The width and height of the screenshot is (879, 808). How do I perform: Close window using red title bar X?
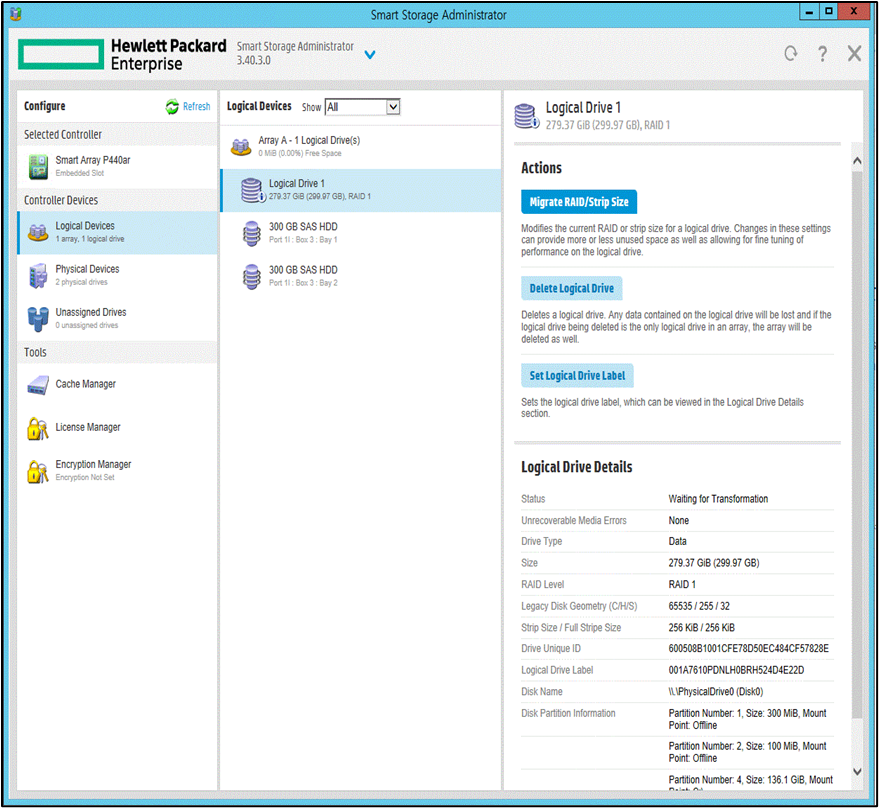(854, 11)
